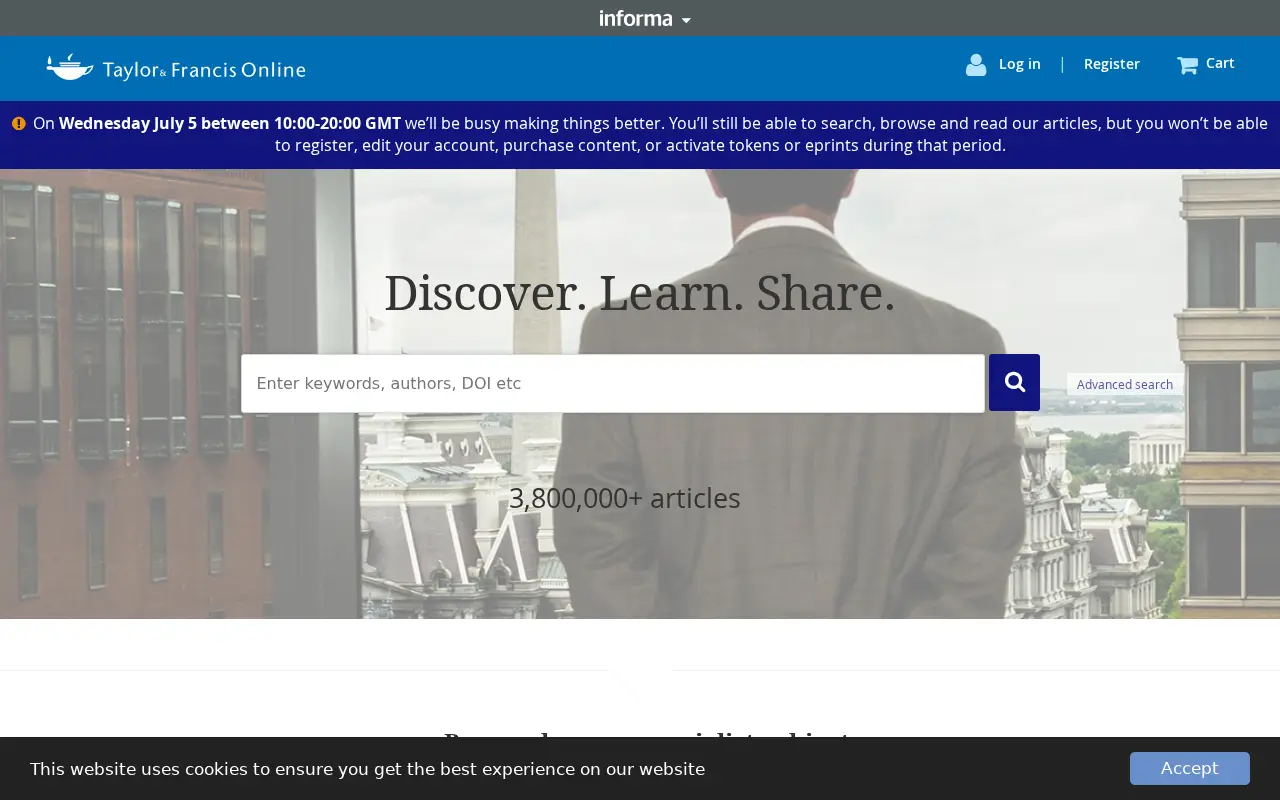This screenshot has width=1280, height=800.
Task: Click the user profile icon beside Log in
Action: click(x=976, y=65)
